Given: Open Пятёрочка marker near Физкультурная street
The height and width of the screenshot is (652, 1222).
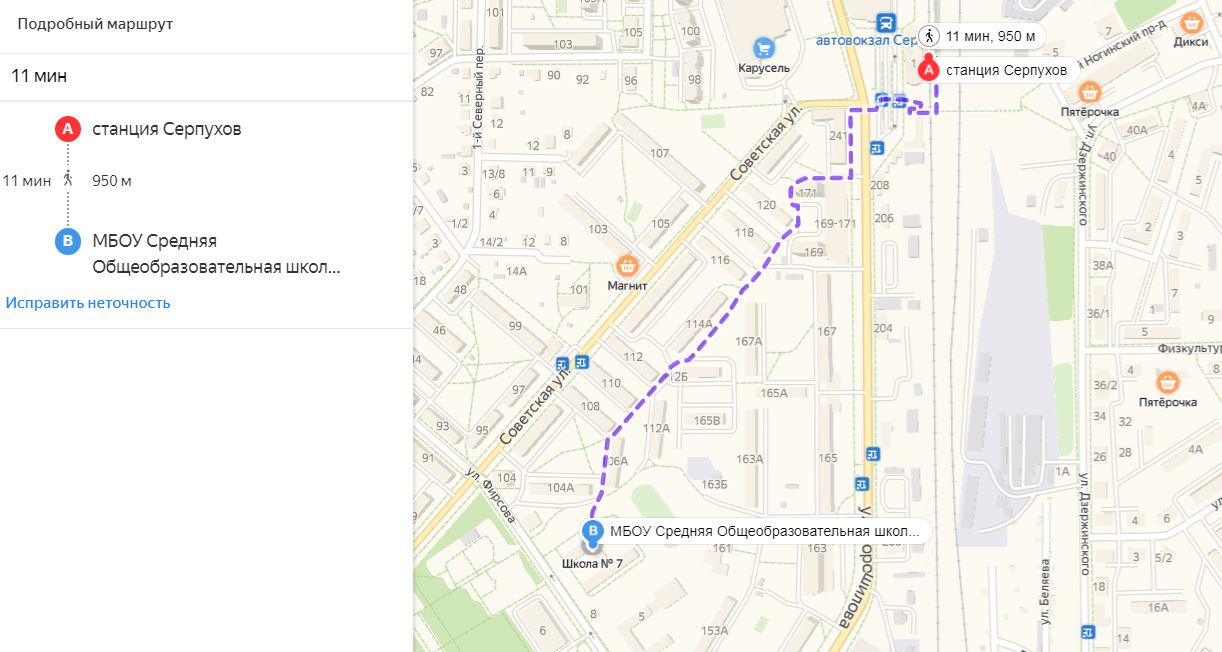Looking at the screenshot, I should coord(1166,382).
